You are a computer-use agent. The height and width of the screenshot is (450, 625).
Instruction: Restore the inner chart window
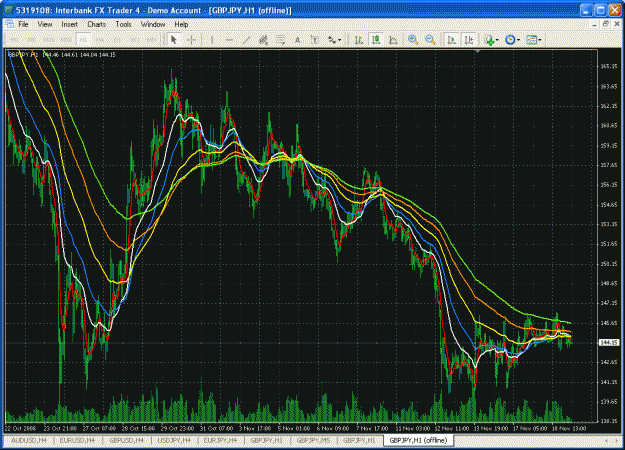(x=606, y=24)
